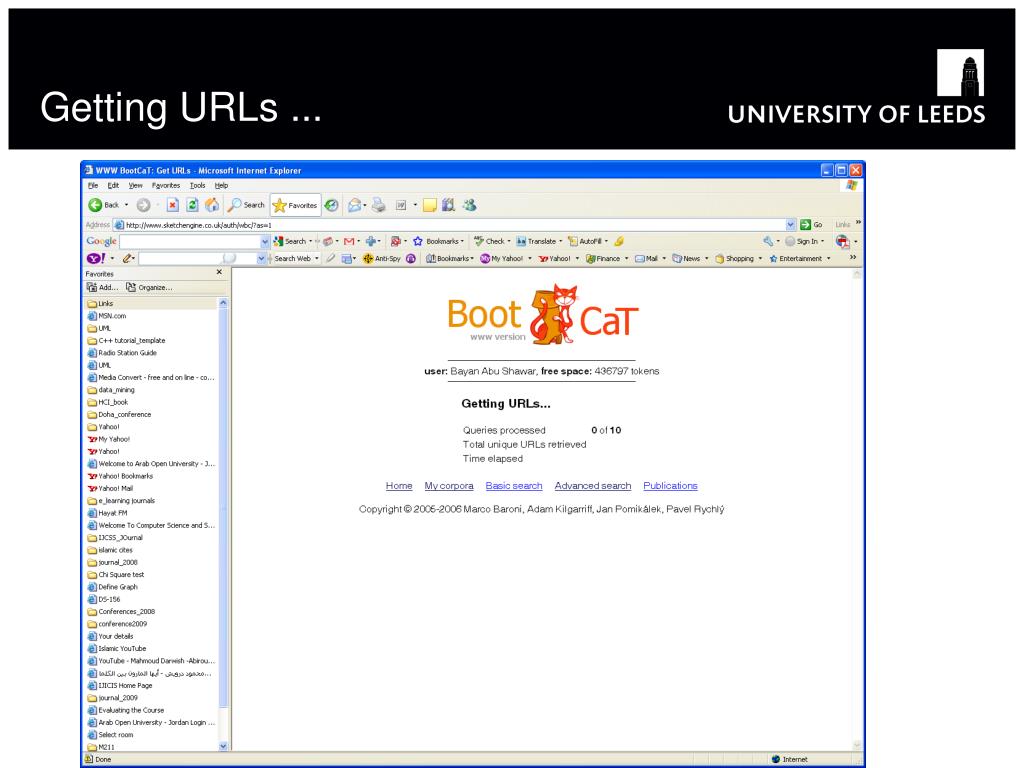The image size is (1024, 768).
Task: Open the View menu
Action: coord(135,185)
